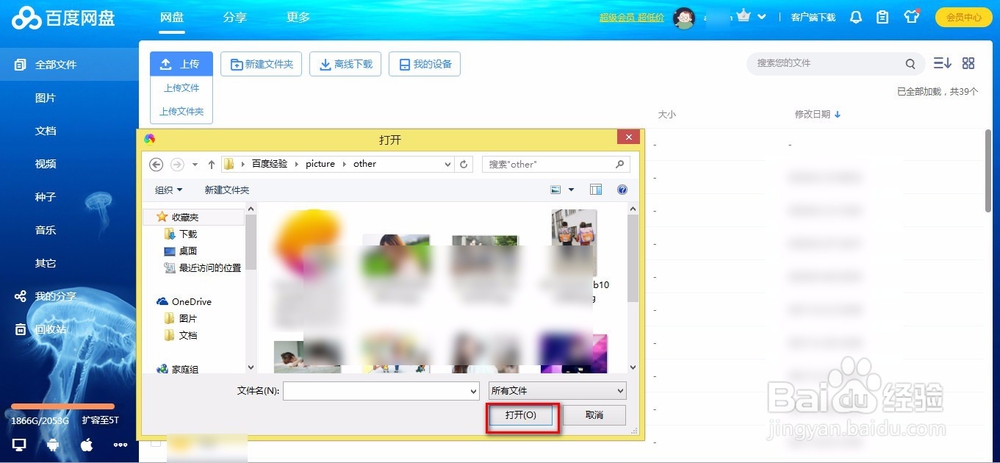This screenshot has width=1000, height=463.
Task: Click 新建文件夹 in the open dialog
Action: 227,190
